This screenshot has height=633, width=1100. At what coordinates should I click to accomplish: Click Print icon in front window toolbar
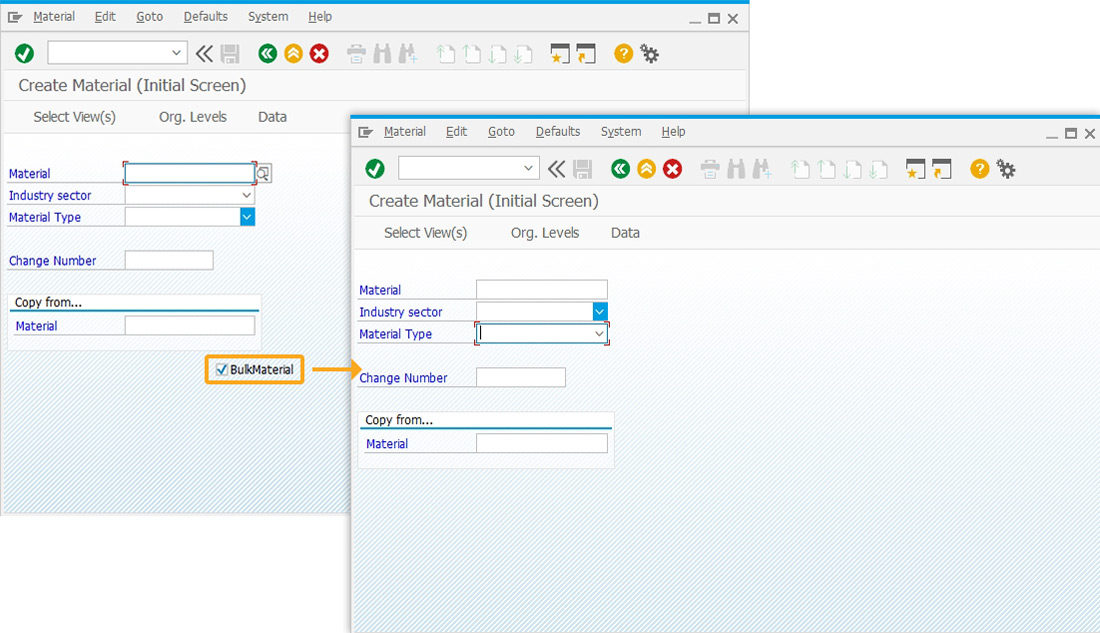click(x=710, y=168)
